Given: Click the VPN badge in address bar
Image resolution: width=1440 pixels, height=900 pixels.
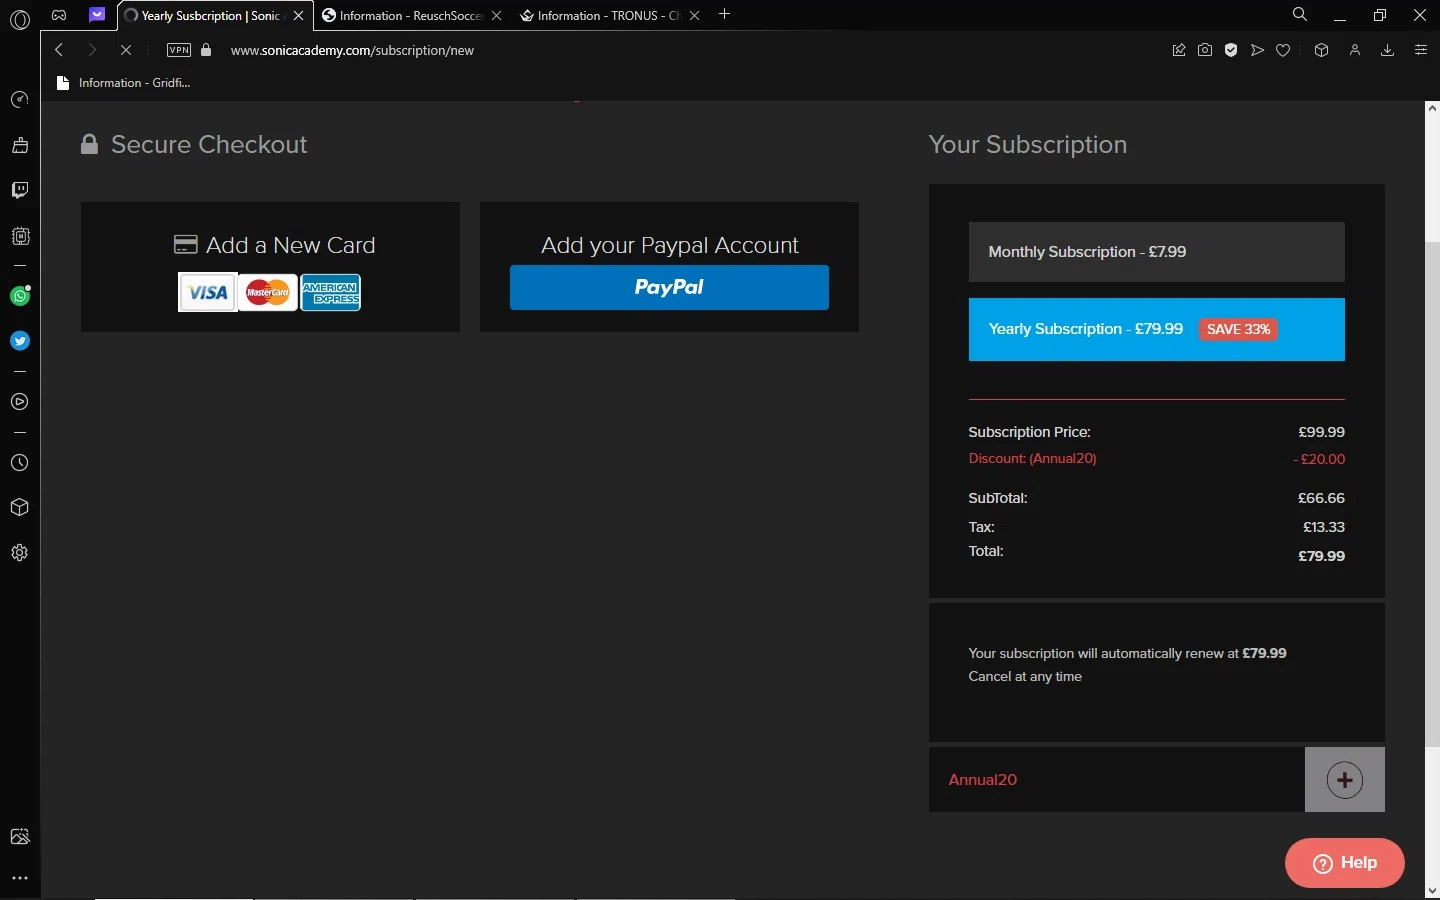Looking at the screenshot, I should point(179,50).
